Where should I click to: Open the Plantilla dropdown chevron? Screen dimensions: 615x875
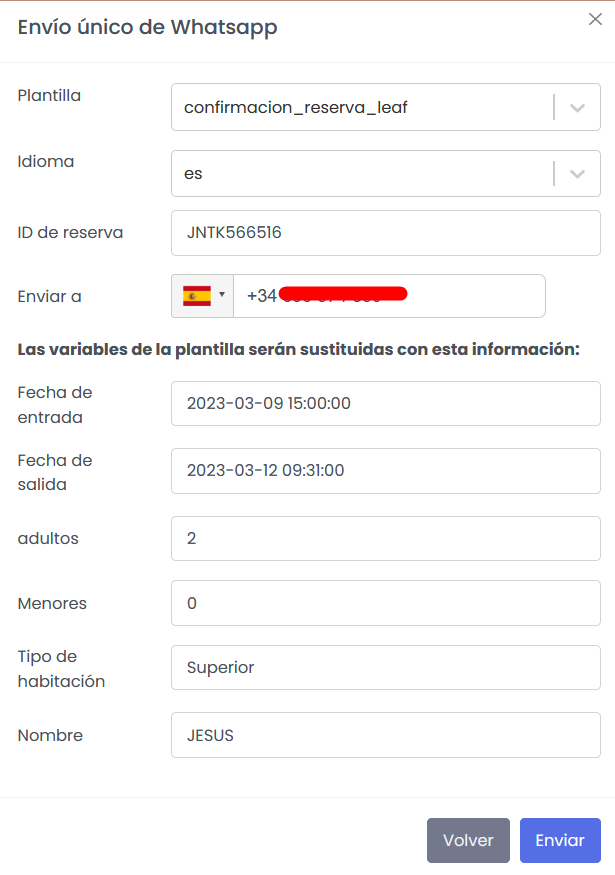point(577,108)
